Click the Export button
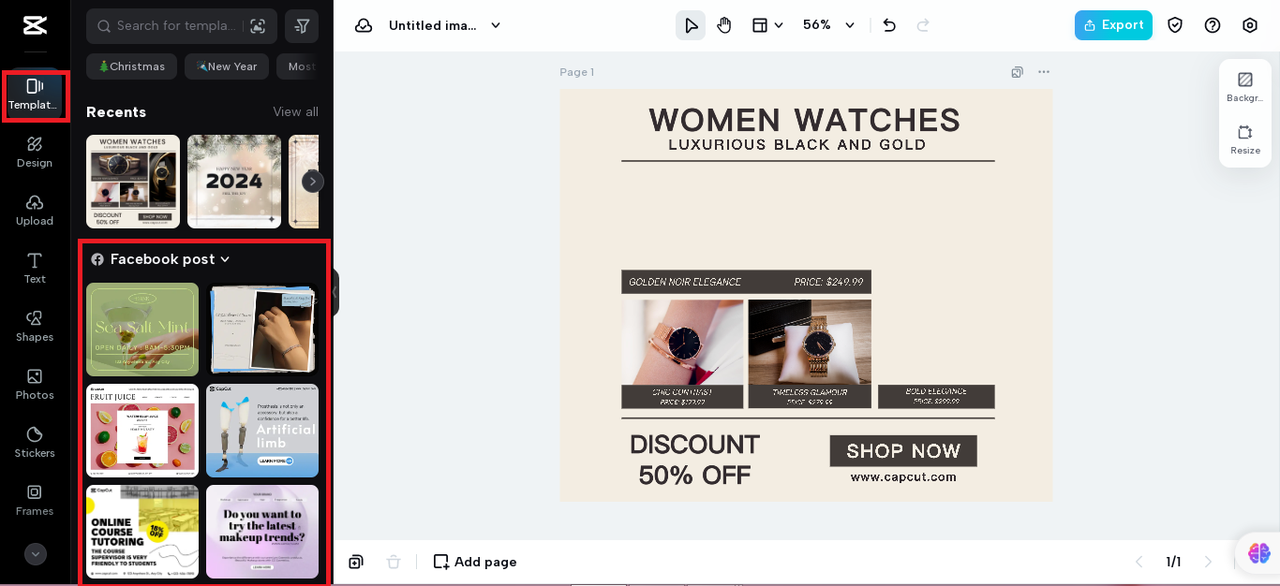The image size is (1280, 586). [1113, 25]
